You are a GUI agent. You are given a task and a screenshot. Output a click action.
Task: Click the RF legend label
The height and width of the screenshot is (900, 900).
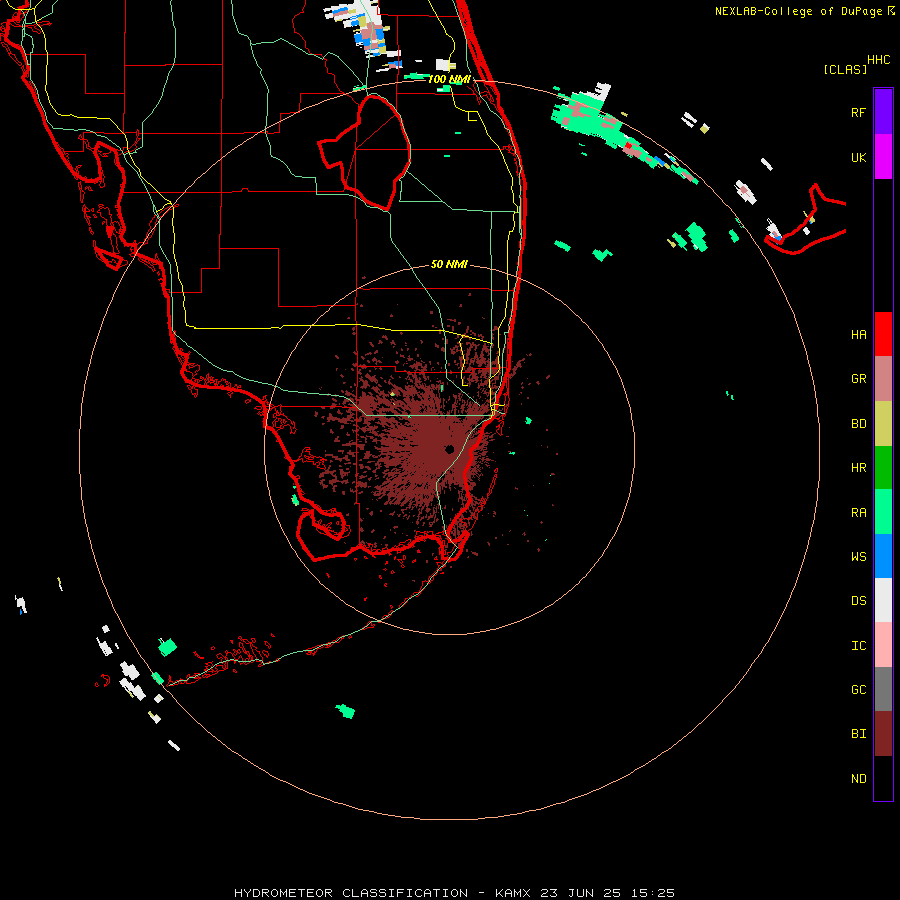click(858, 112)
